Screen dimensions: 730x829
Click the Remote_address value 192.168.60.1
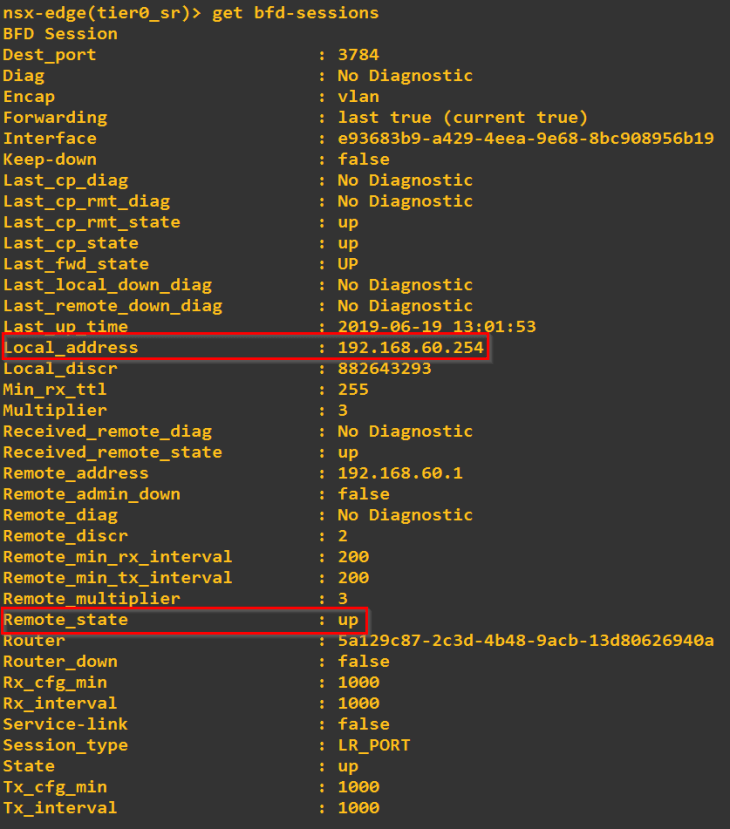[x=400, y=473]
